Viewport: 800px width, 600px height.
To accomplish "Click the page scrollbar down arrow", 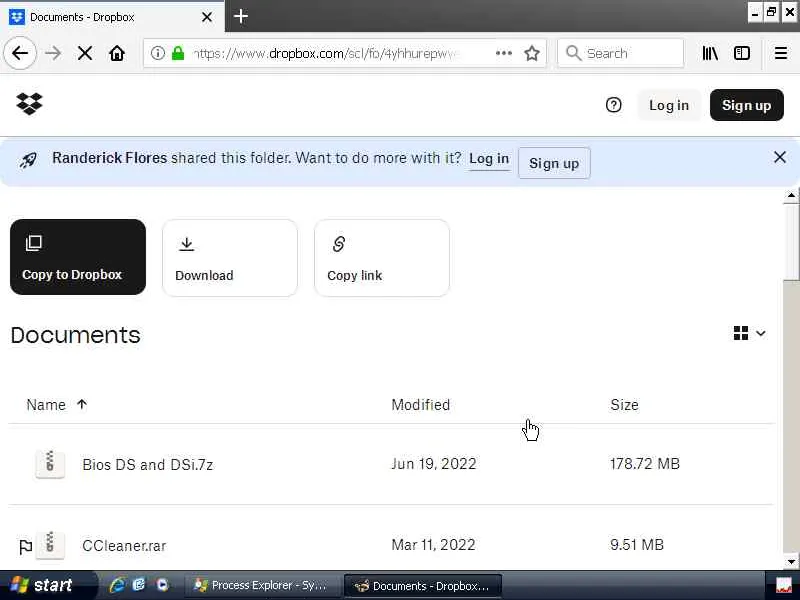I will 791,562.
